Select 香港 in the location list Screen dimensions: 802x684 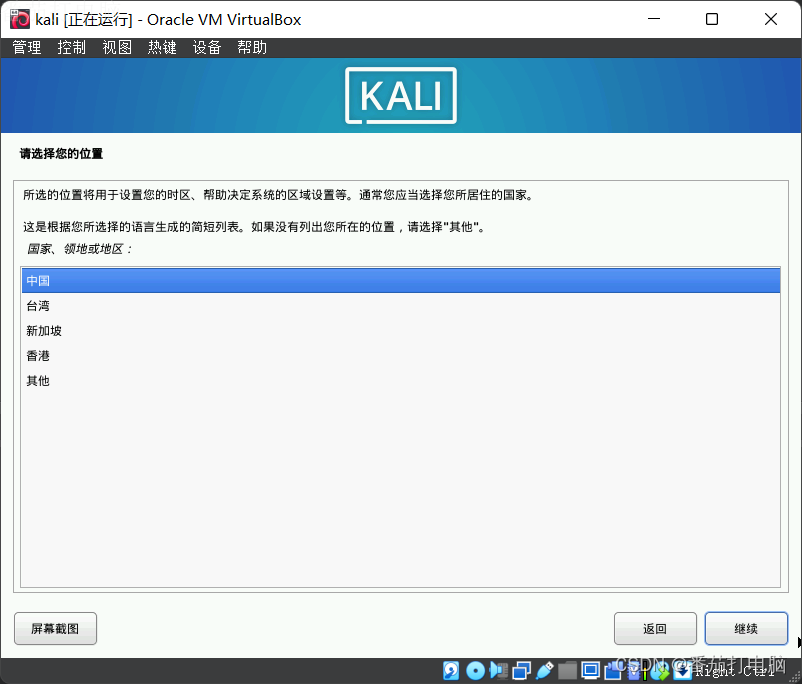click(401, 356)
